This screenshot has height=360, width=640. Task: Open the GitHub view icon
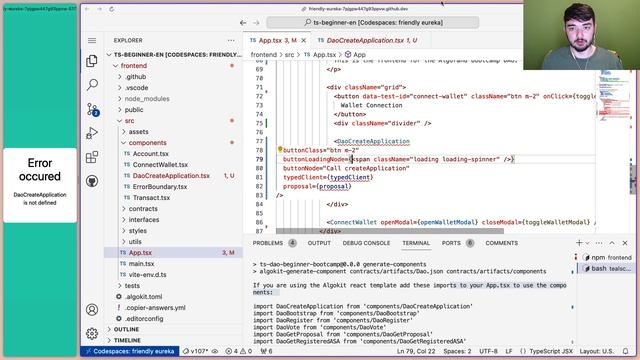click(92, 181)
